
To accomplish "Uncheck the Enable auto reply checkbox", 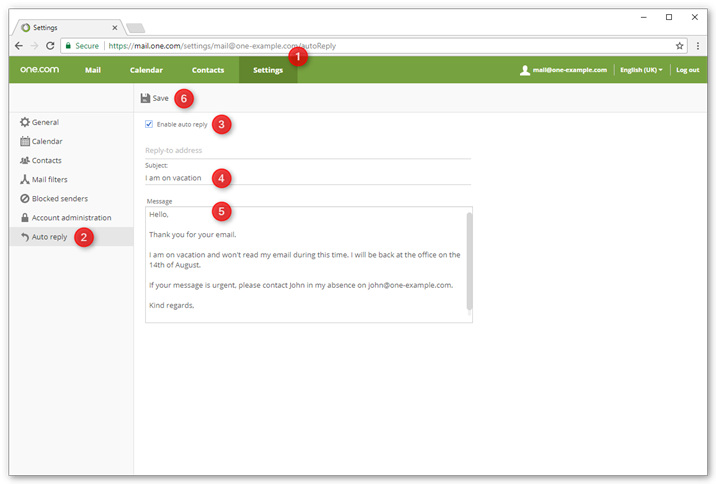I will point(149,124).
